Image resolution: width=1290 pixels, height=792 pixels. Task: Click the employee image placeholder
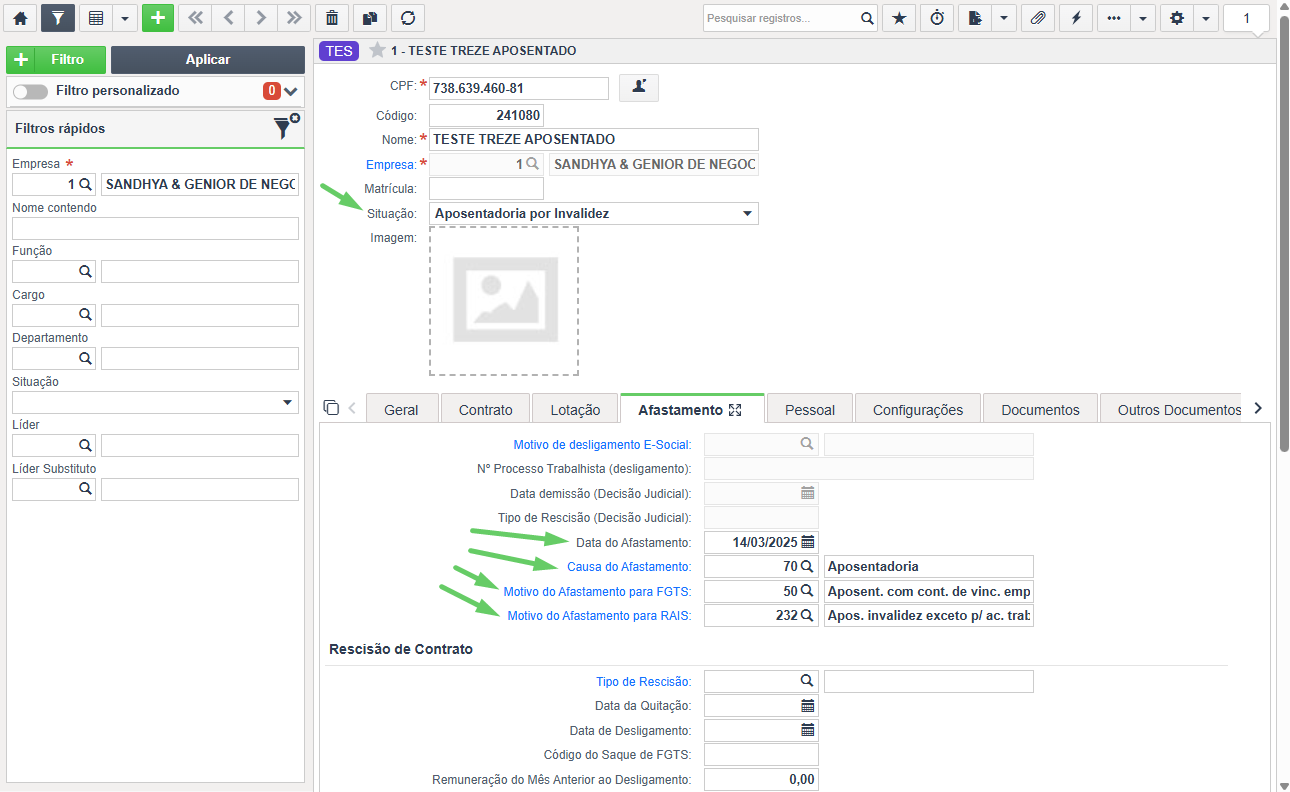(504, 301)
